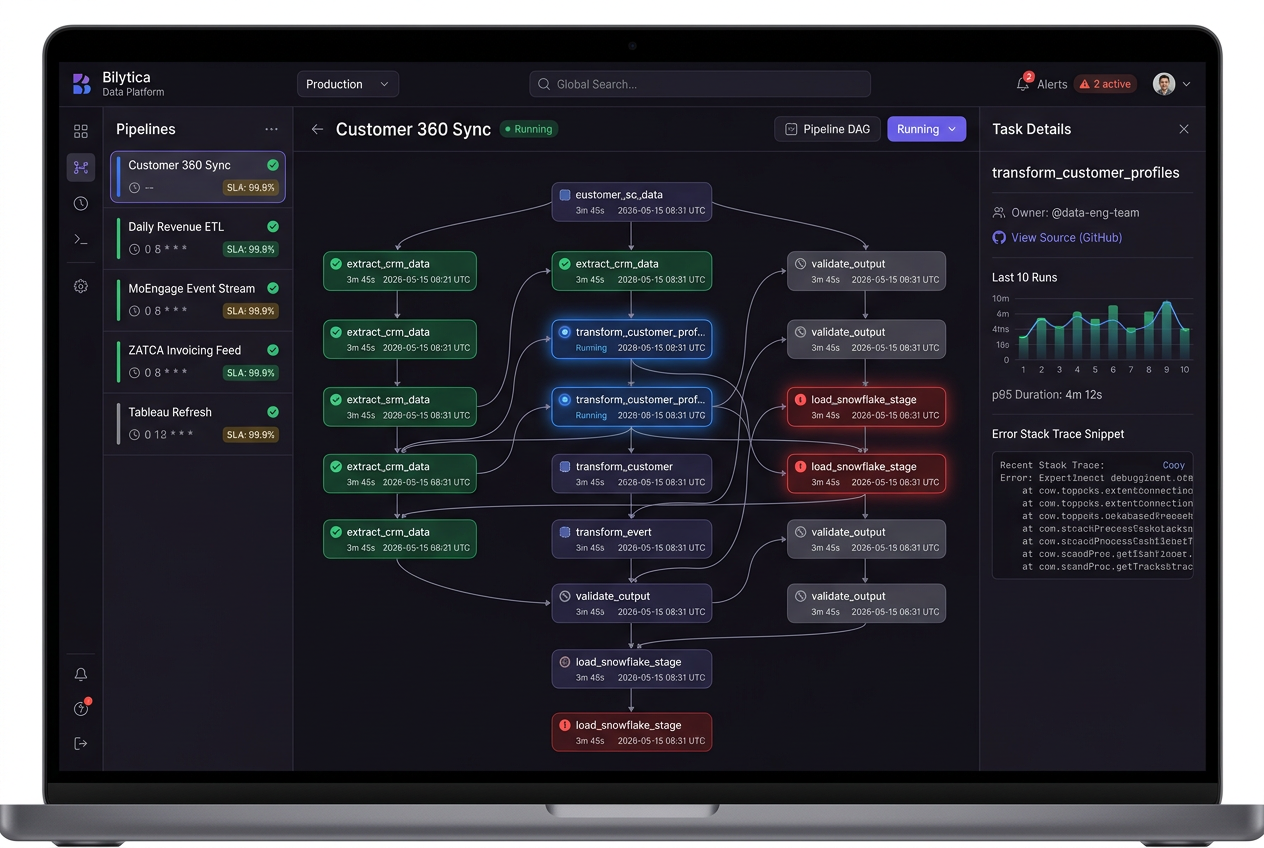Open the ZATCA Invoicing Feed pipeline
This screenshot has width=1264, height=848.
click(198, 362)
